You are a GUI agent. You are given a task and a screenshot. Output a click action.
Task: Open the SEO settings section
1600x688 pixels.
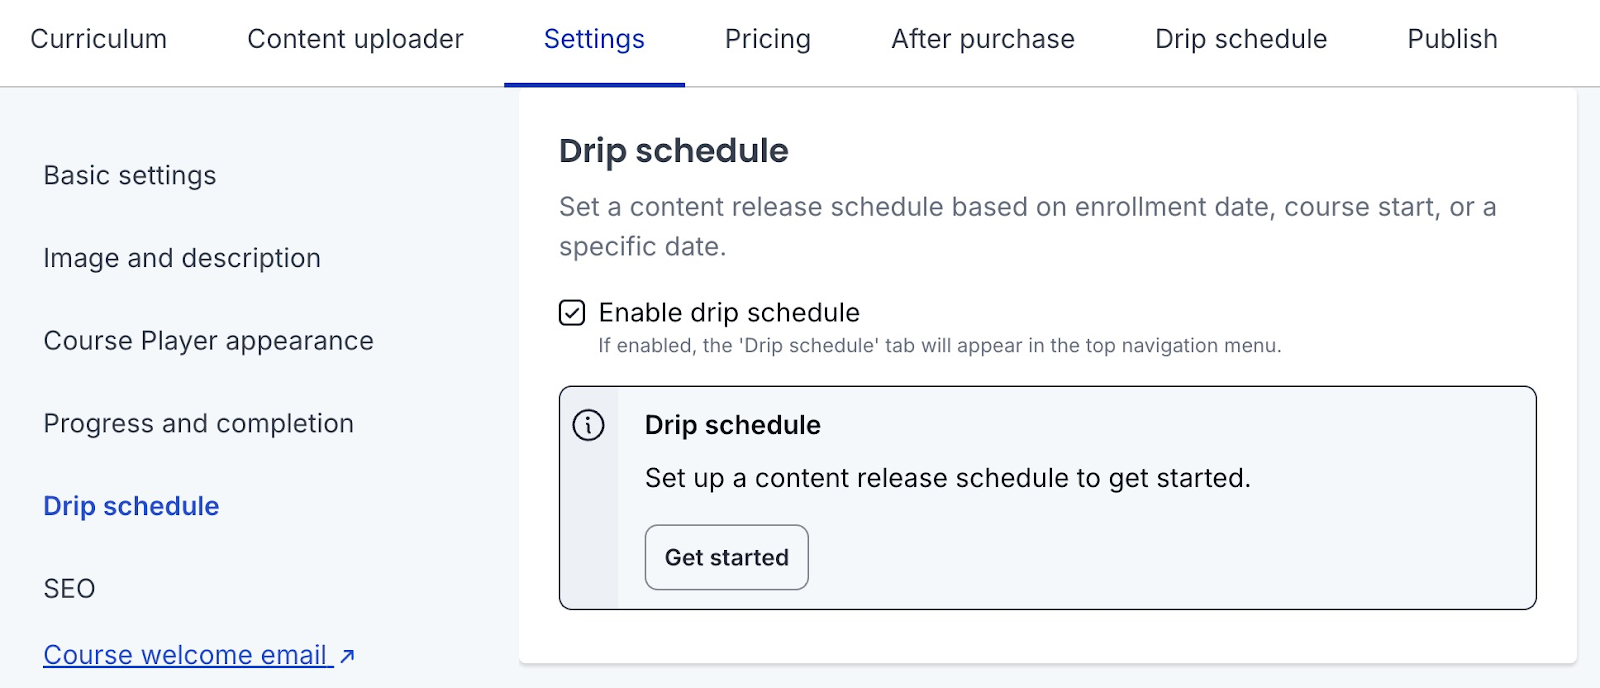click(x=69, y=589)
